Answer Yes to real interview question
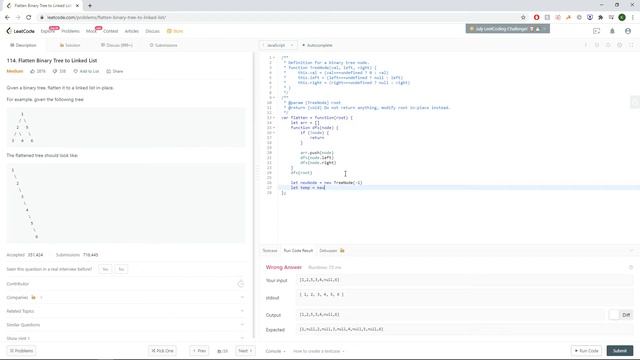This screenshot has width=640, height=360. 105,269
